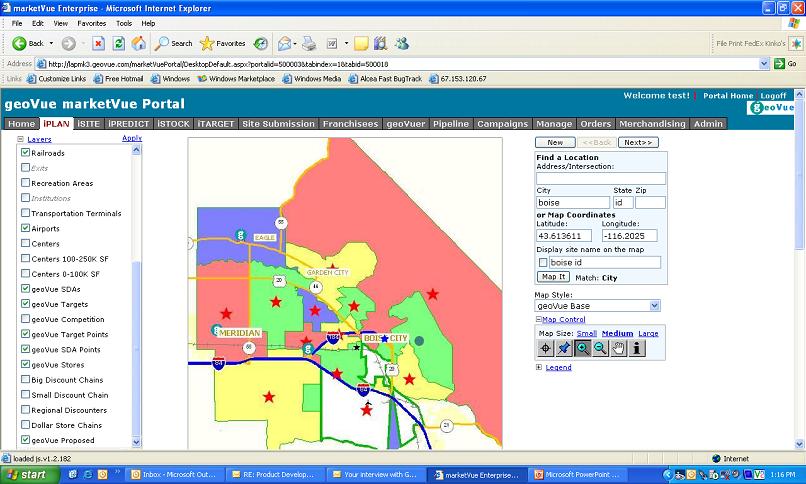The width and height of the screenshot is (806, 484).
Task: Select the crosshair recenter map tool
Action: [x=545, y=348]
